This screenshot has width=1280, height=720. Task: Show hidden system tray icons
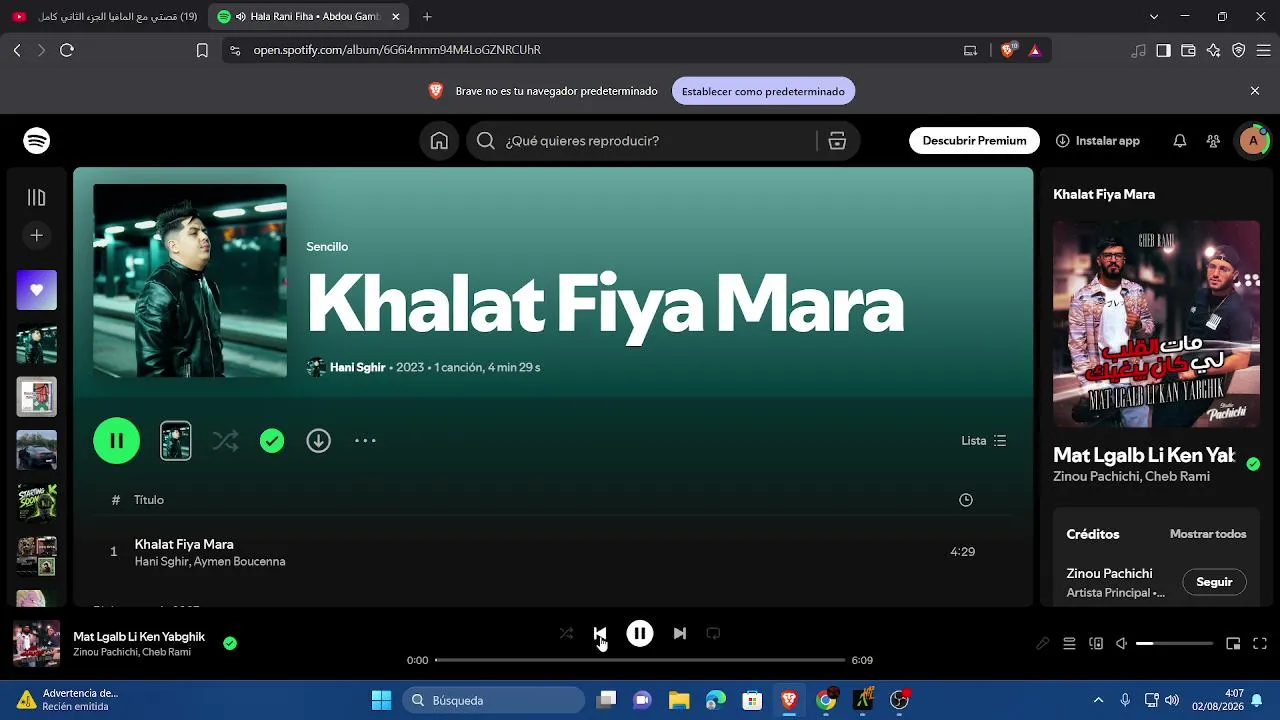pyautogui.click(x=1098, y=700)
